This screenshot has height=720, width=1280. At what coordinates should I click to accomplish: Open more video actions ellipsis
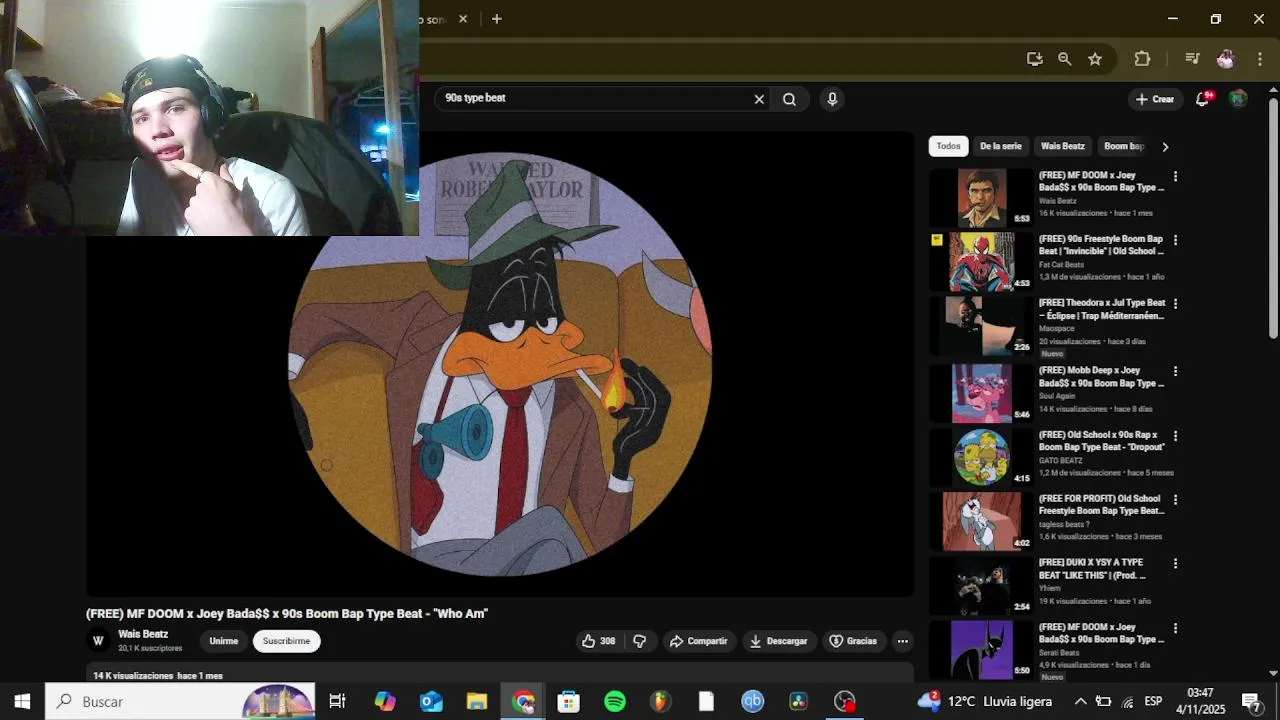(902, 641)
